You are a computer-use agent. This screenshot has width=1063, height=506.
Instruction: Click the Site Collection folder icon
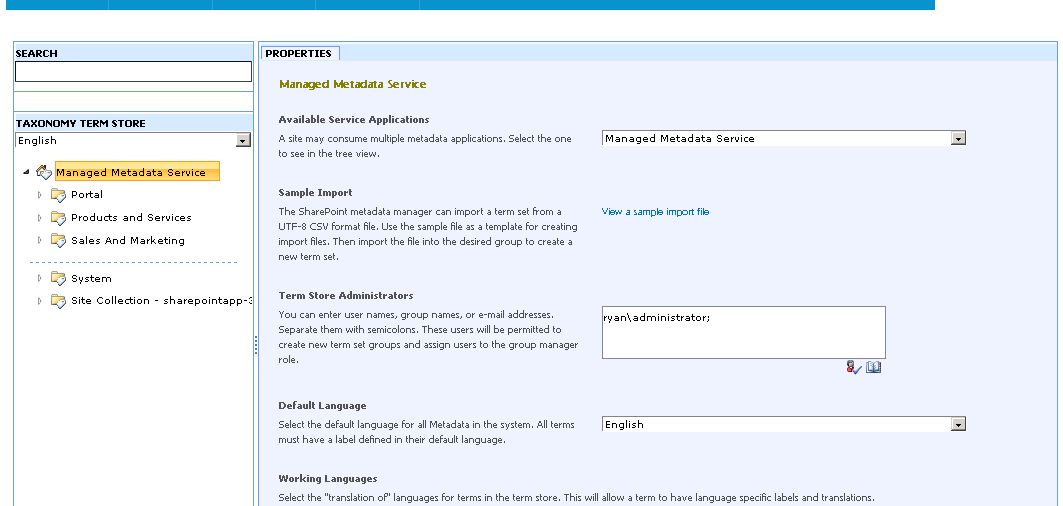point(58,301)
